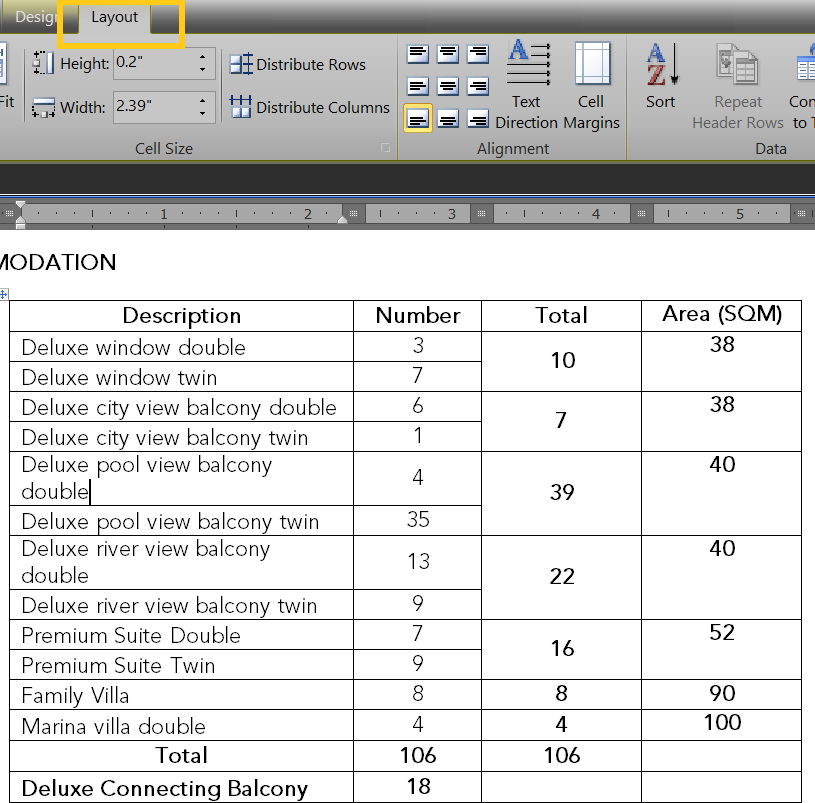Select the Align Top Right icon
The image size is (815, 803).
[x=478, y=53]
